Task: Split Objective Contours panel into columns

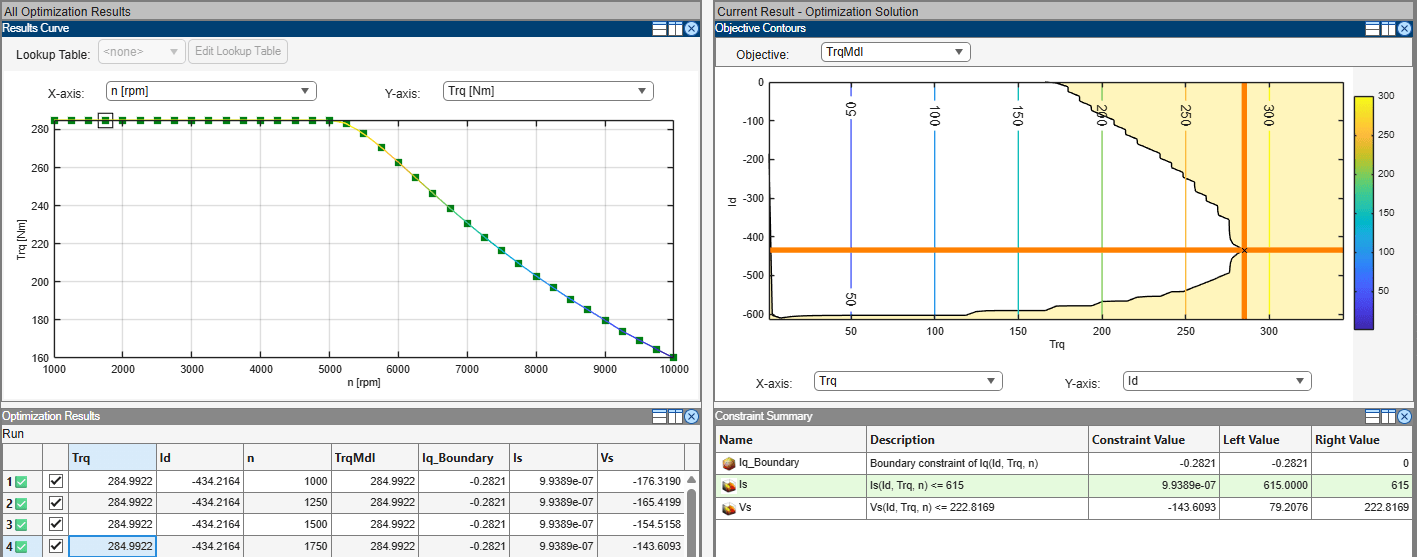Action: [x=1389, y=28]
